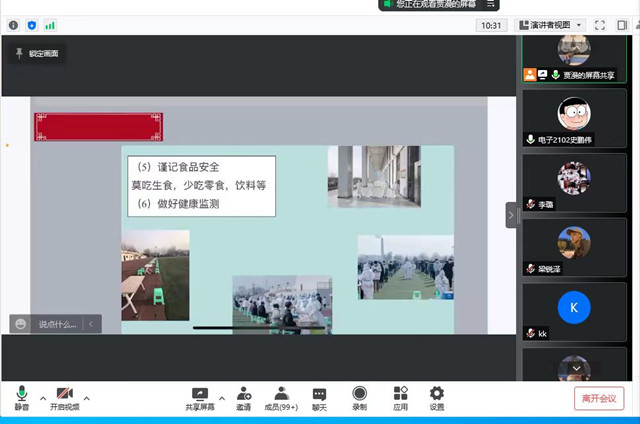Enter full screen mode icon

pyautogui.click(x=600, y=25)
